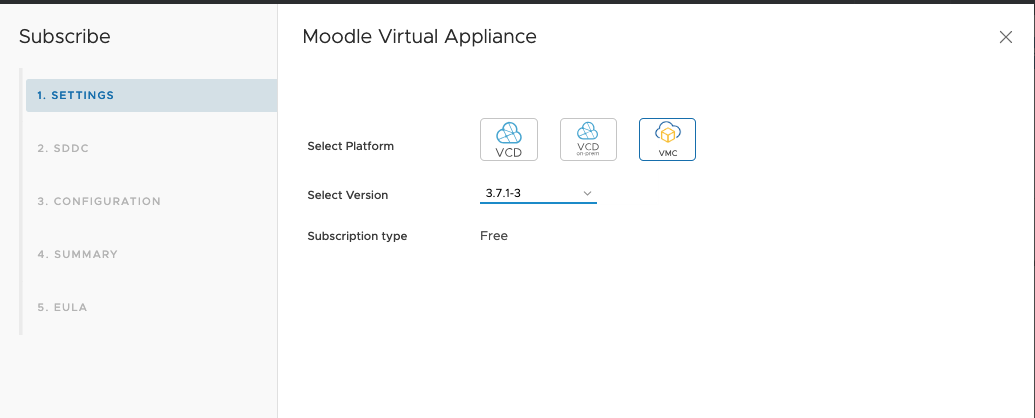The height and width of the screenshot is (418, 1035).
Task: Pick the VMC platform tile
Action: tap(667, 139)
